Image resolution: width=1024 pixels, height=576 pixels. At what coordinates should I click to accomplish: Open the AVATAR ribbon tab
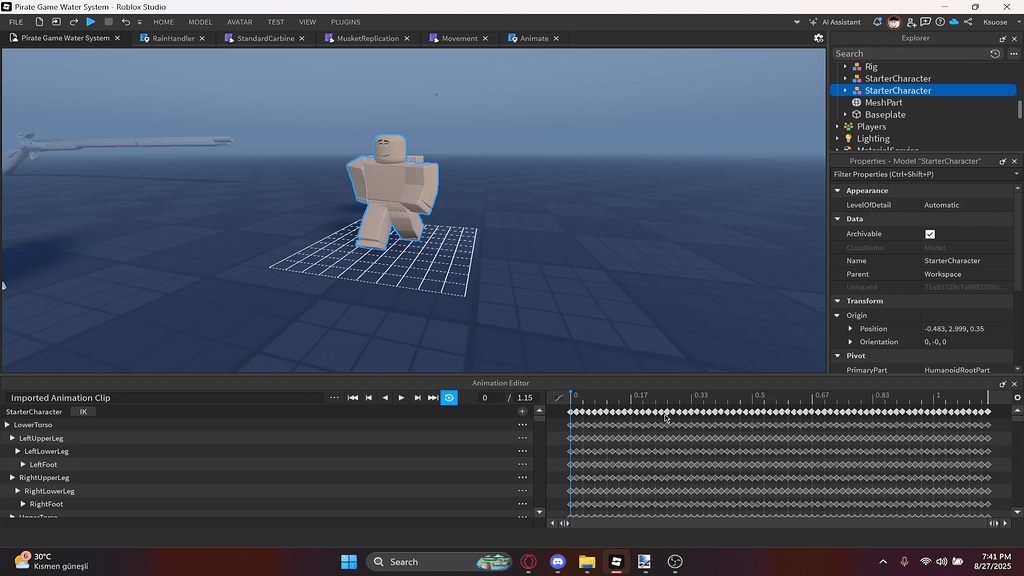[x=240, y=22]
